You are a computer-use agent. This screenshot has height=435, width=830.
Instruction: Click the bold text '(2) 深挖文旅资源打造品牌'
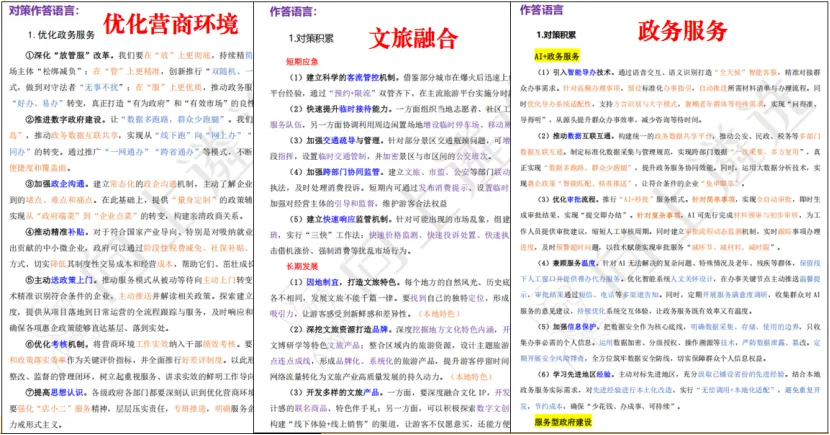339,329
